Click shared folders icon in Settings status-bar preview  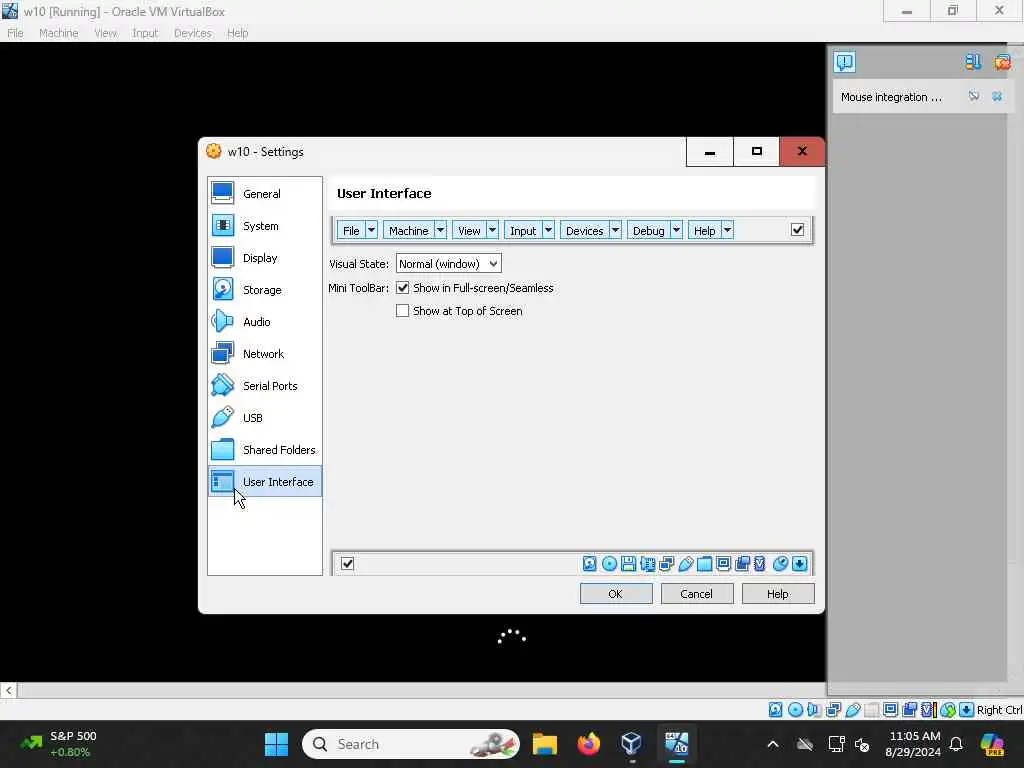[704, 564]
